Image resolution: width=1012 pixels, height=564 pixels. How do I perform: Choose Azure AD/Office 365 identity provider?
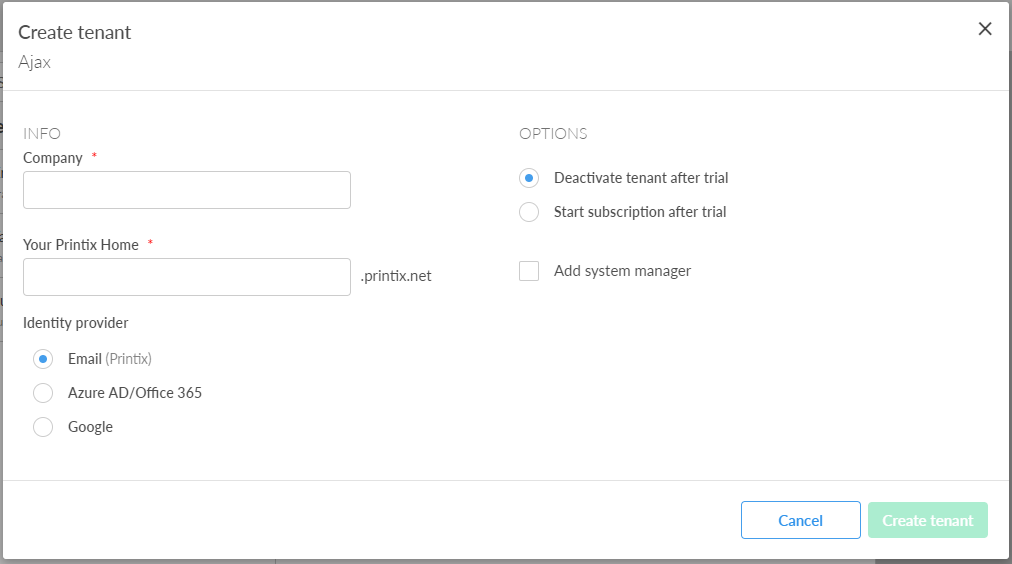[x=43, y=393]
